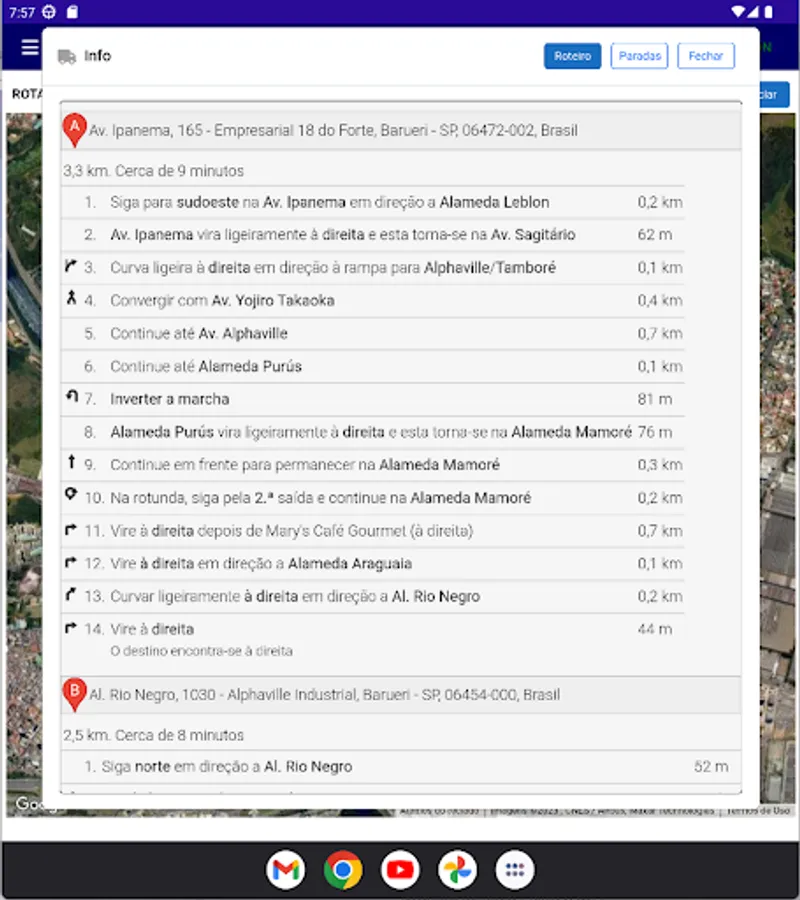Viewport: 800px width, 900px height.
Task: Select the red marker A pin
Action: coord(75,130)
